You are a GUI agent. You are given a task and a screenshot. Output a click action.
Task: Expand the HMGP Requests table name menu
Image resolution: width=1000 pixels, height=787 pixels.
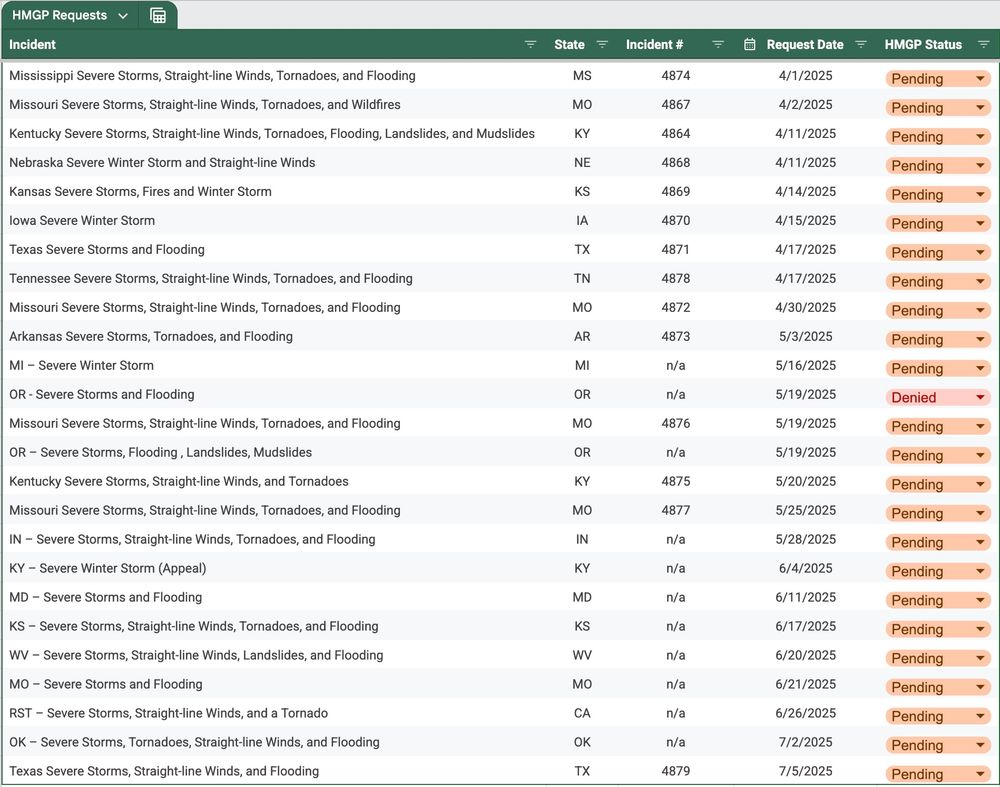123,16
